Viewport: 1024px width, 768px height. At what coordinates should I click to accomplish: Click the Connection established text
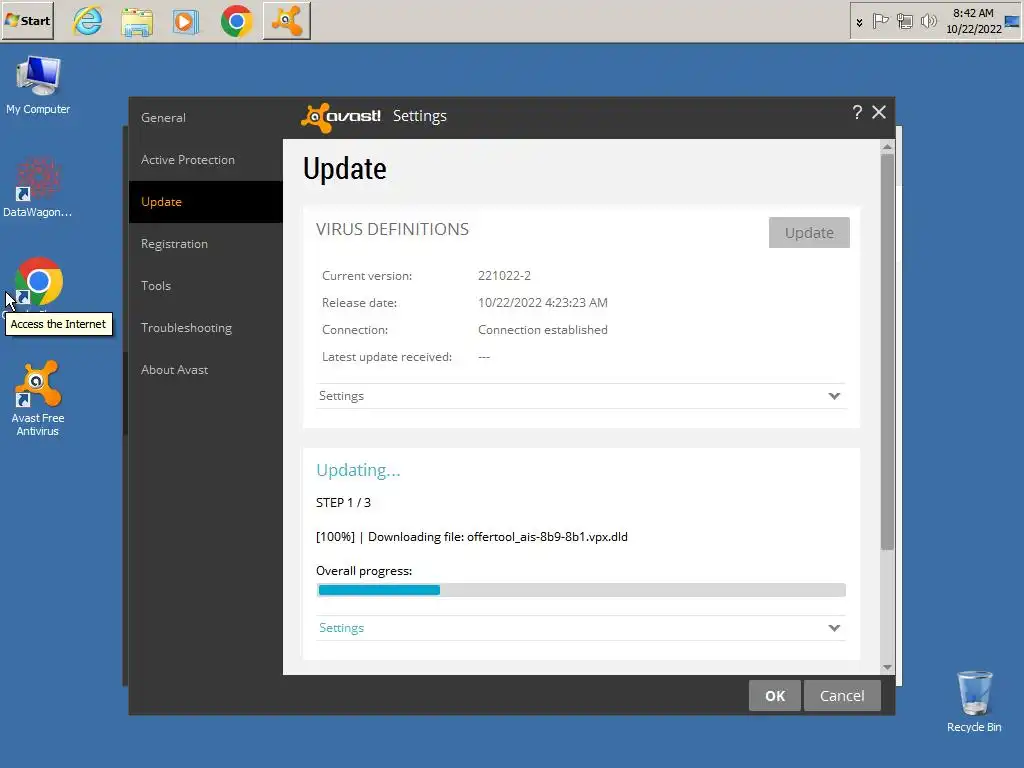pos(543,330)
